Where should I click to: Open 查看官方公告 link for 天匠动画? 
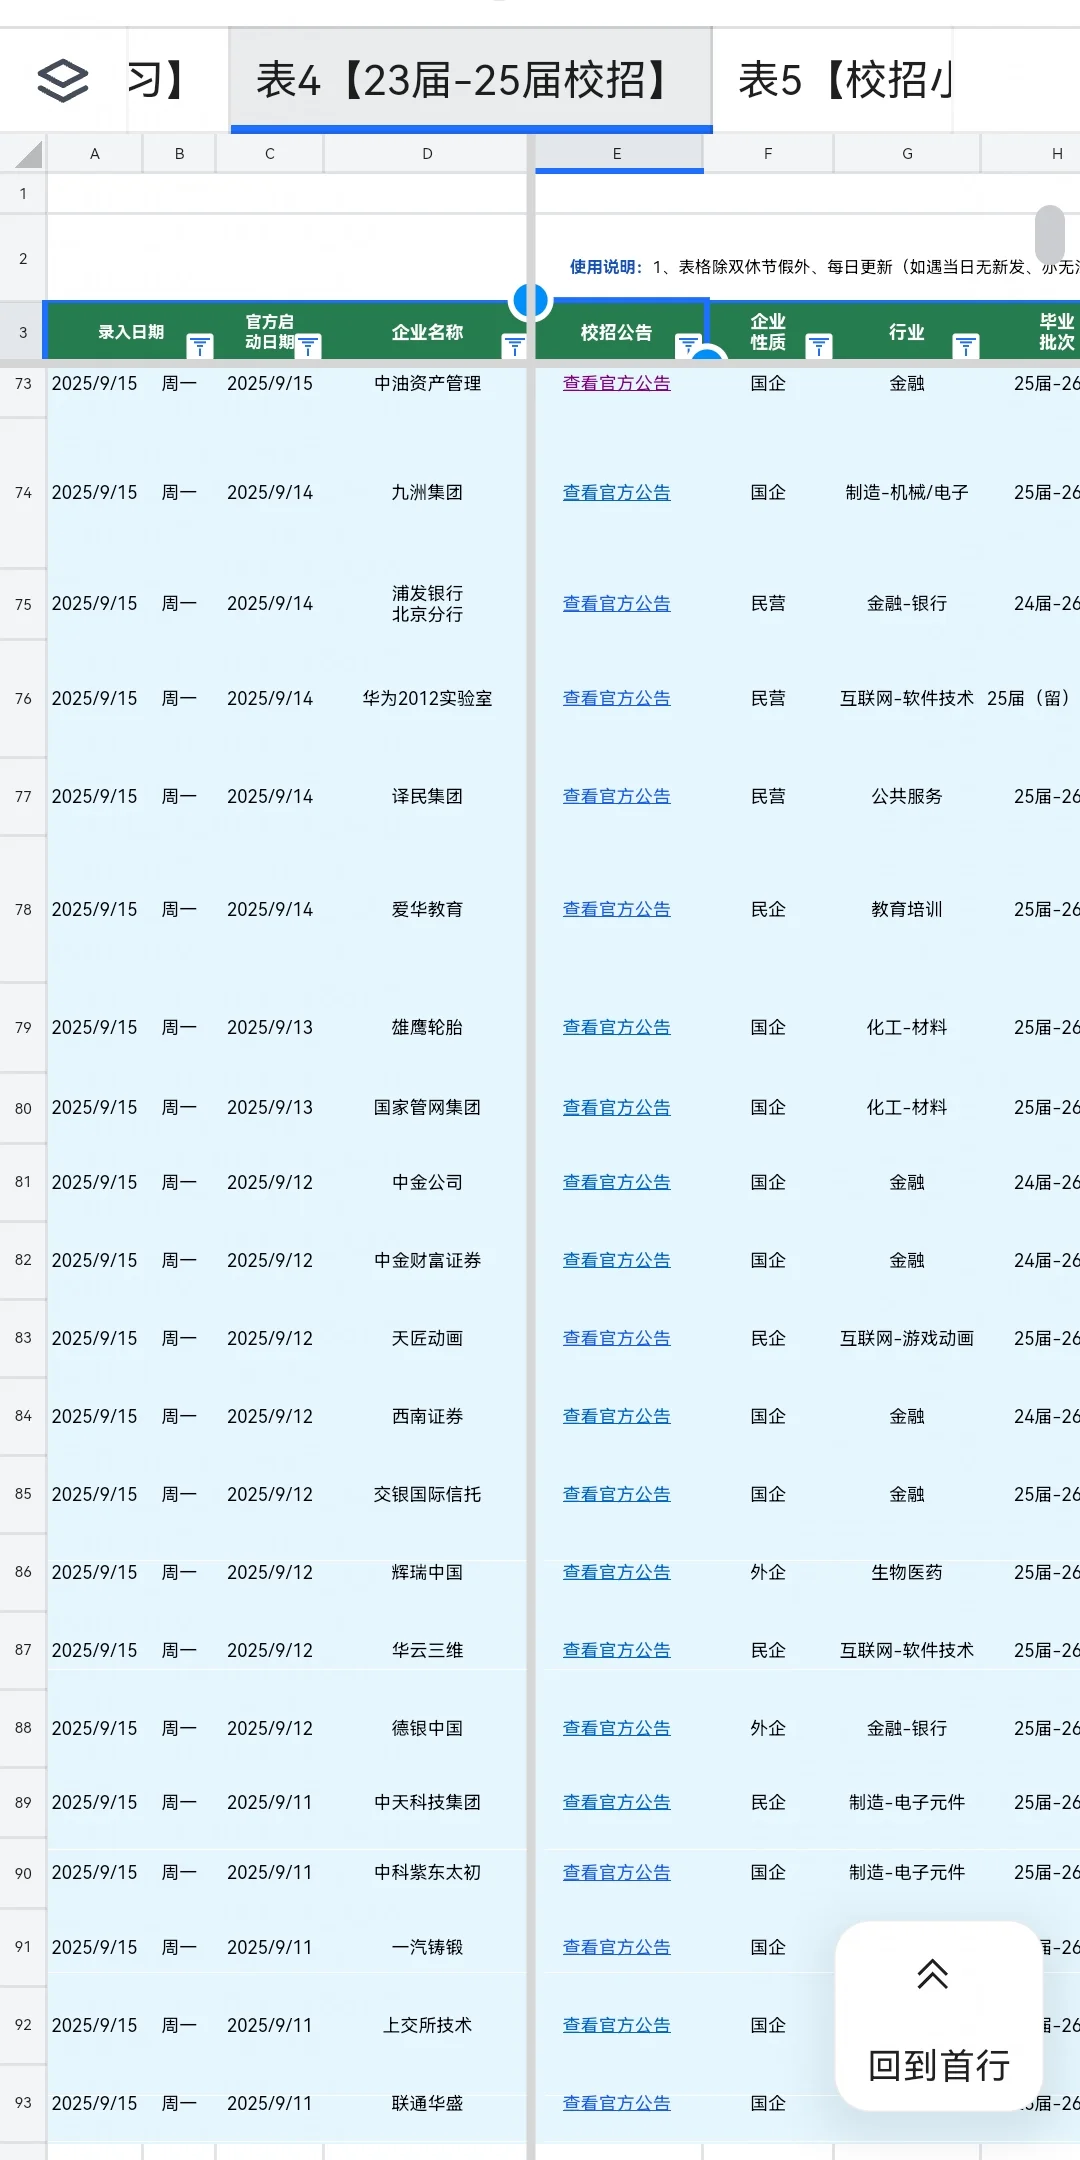[x=617, y=1338]
